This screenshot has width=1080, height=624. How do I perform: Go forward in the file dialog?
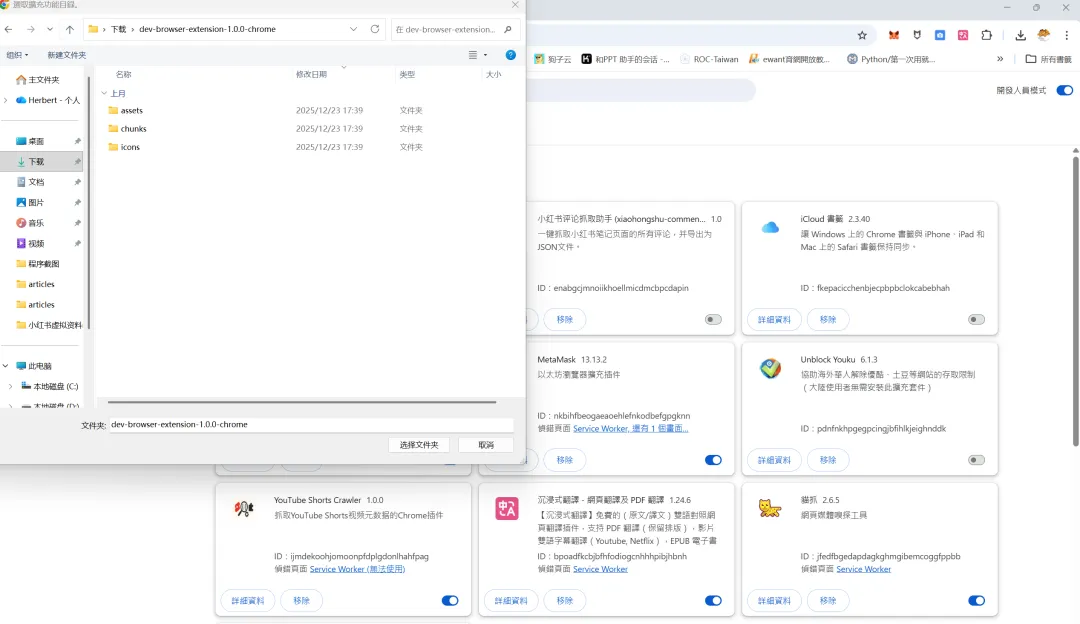(x=30, y=29)
